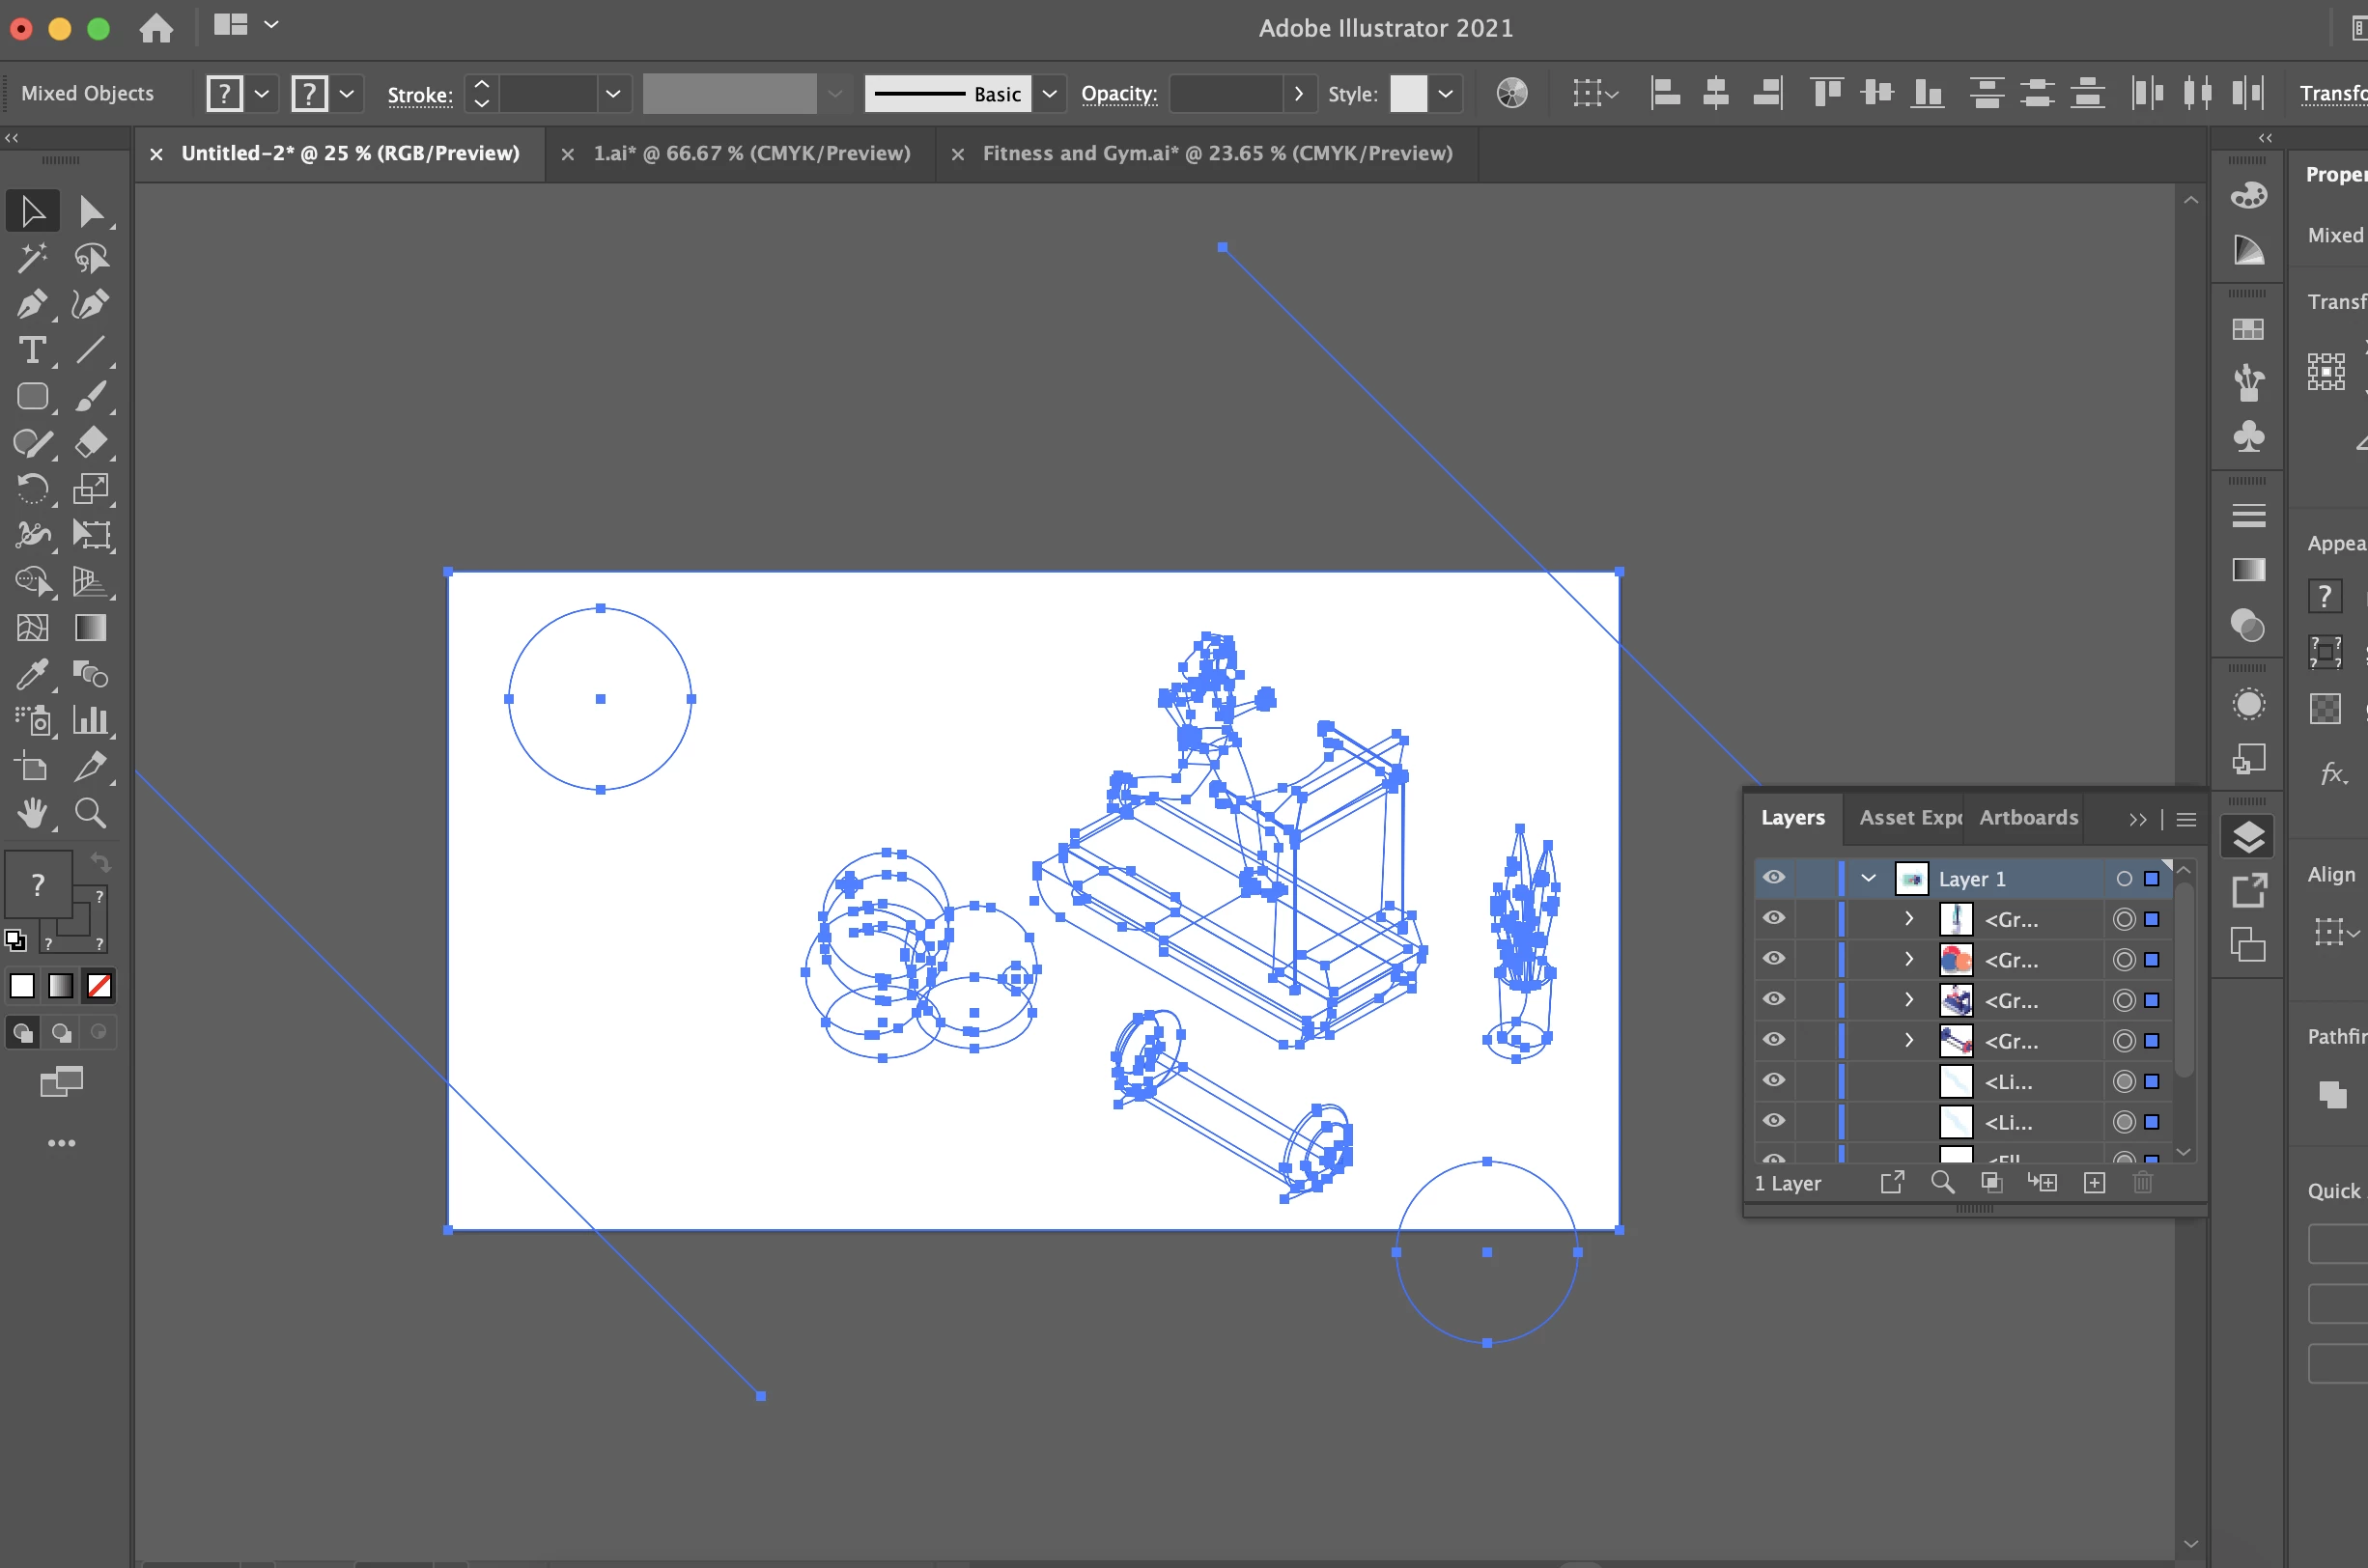Select the Pen tool
Image resolution: width=2368 pixels, height=1568 pixels.
click(32, 303)
